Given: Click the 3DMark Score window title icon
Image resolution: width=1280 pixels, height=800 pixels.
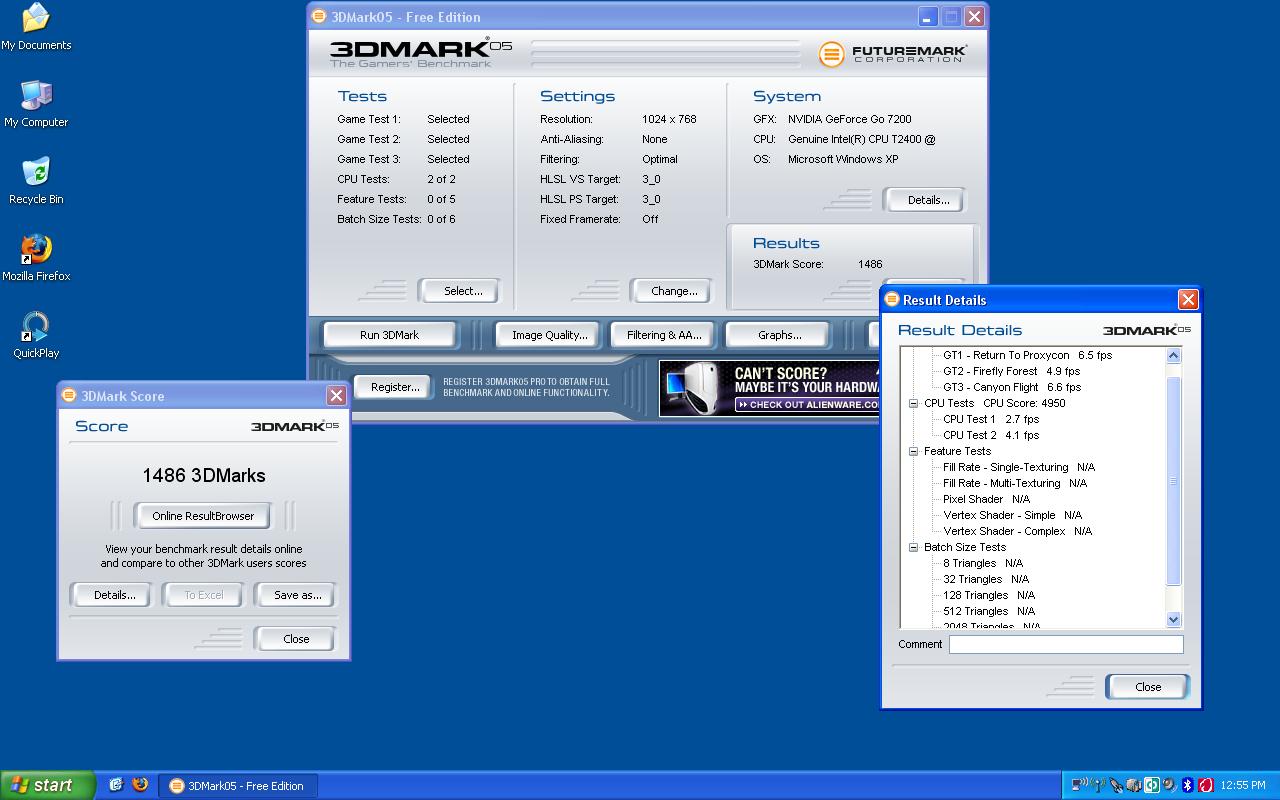Looking at the screenshot, I should point(69,395).
